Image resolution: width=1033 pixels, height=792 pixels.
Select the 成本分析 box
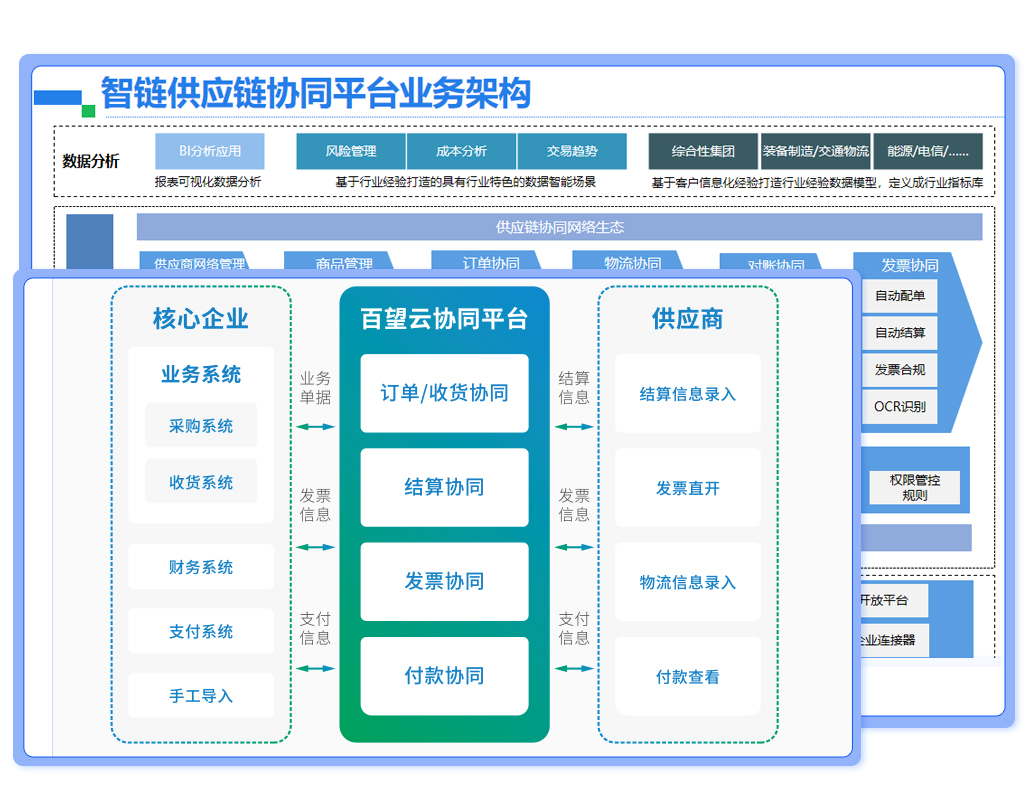461,151
